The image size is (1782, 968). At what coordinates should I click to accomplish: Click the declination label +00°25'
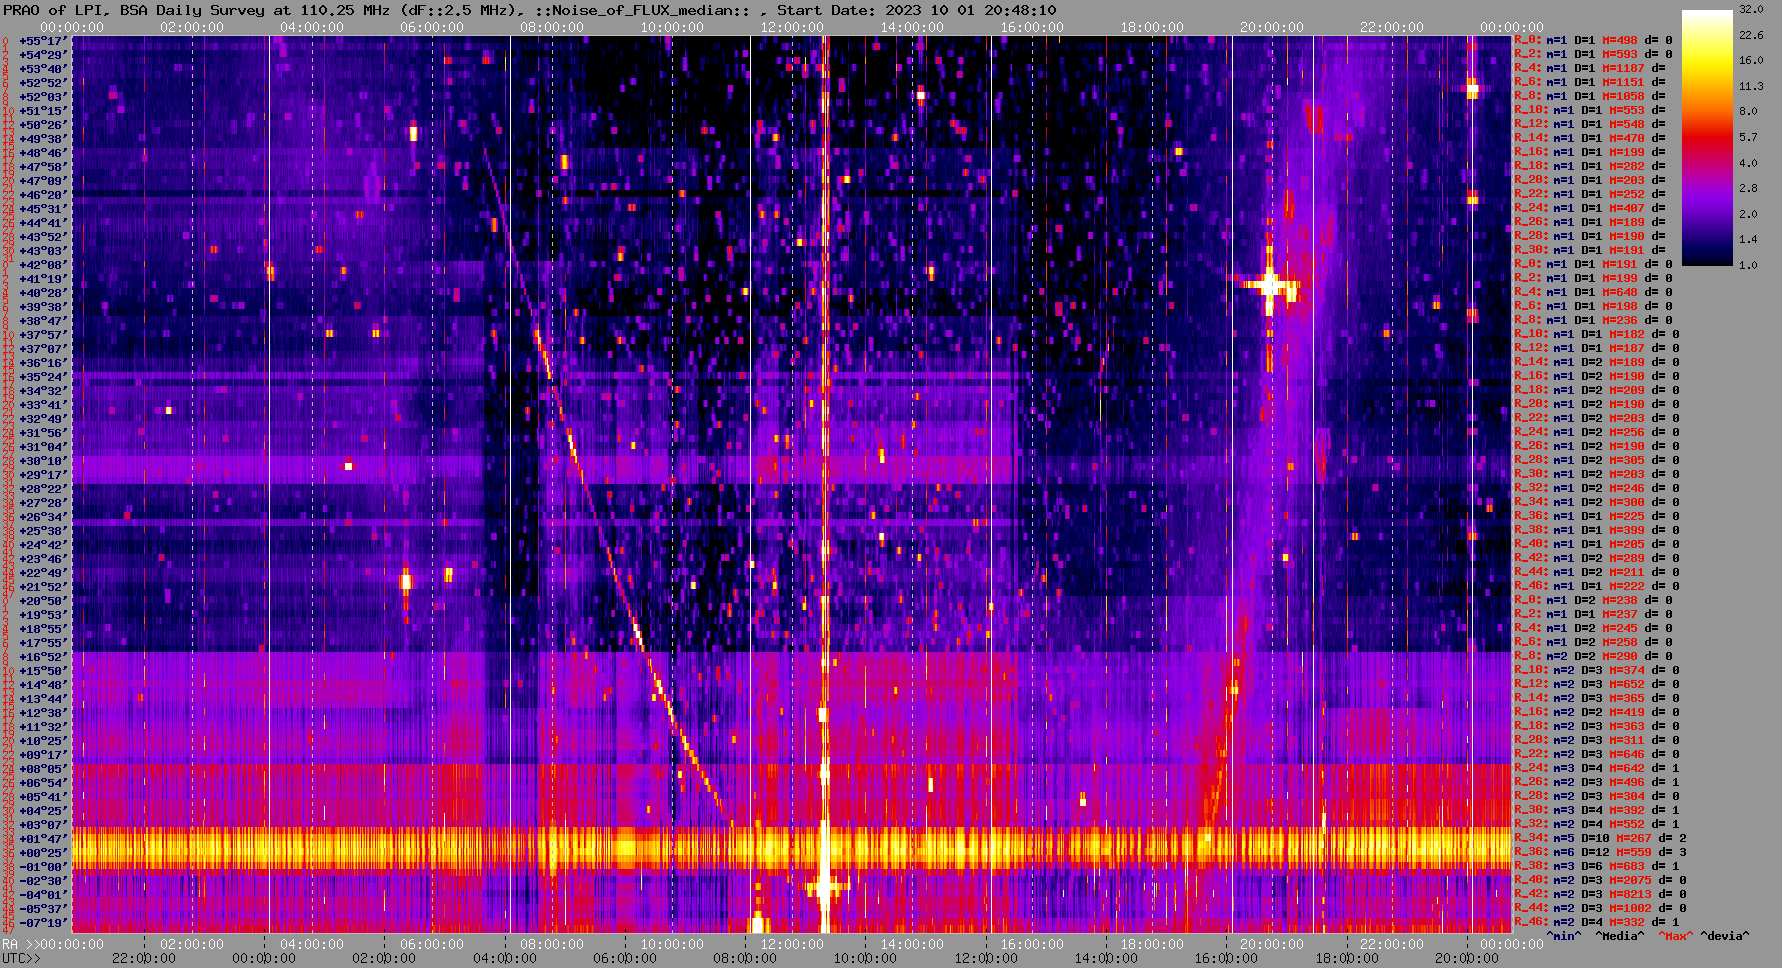point(42,852)
